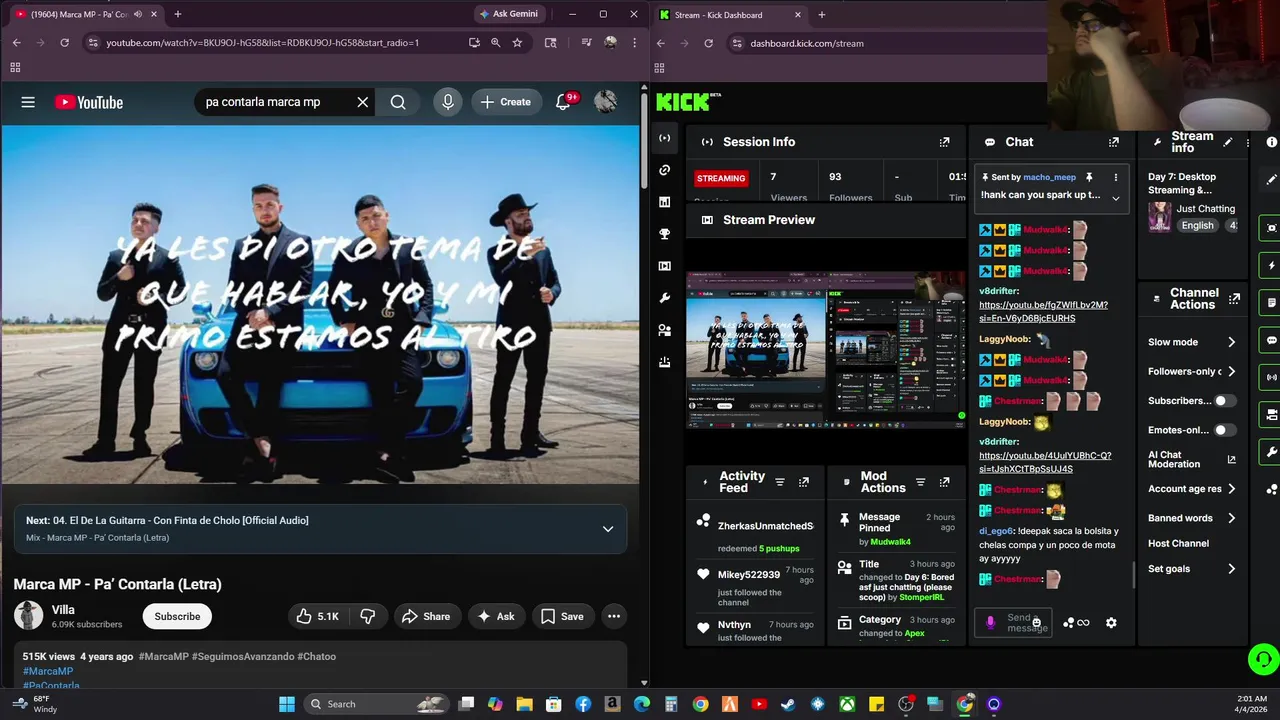Open Kick sidebar wrench settings icon

[x=665, y=298]
